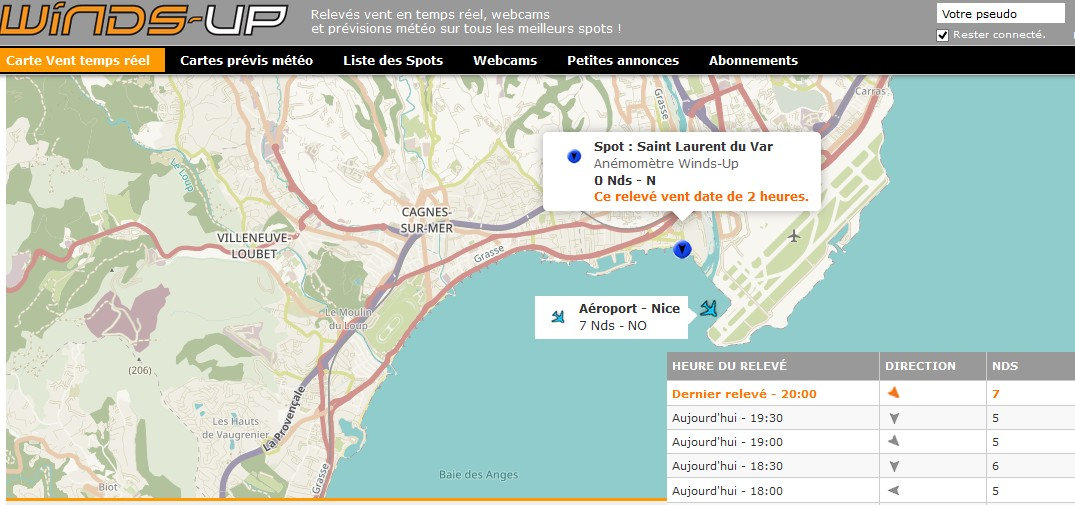Click the Aéroport - Nice label
The height and width of the screenshot is (505, 1075).
pyautogui.click(x=629, y=308)
